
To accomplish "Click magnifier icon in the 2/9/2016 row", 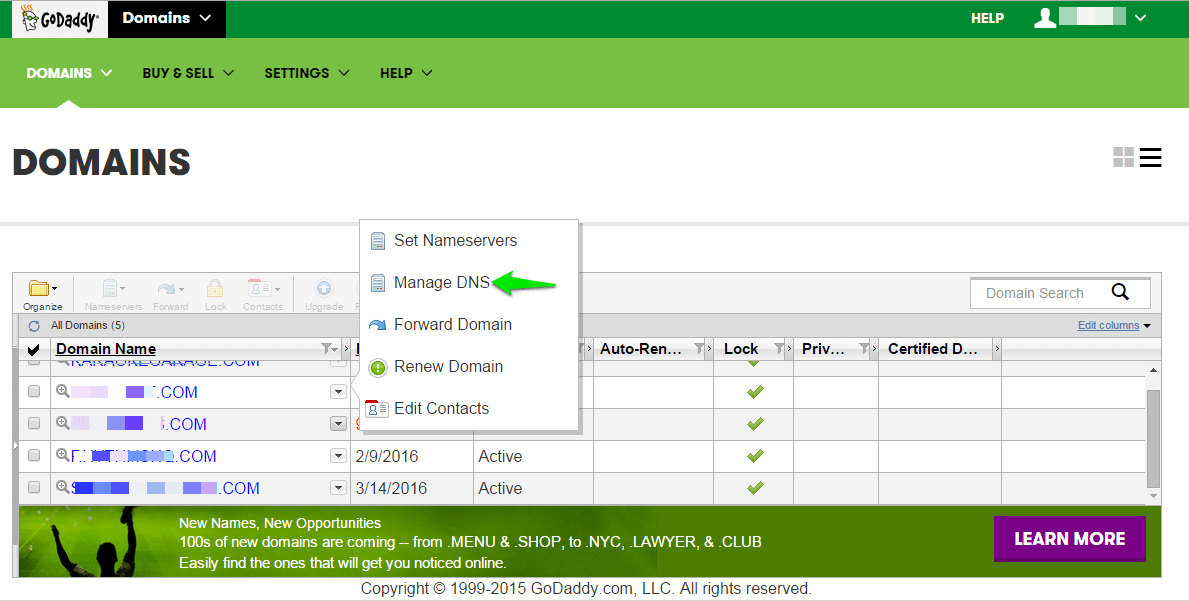I will click(63, 455).
